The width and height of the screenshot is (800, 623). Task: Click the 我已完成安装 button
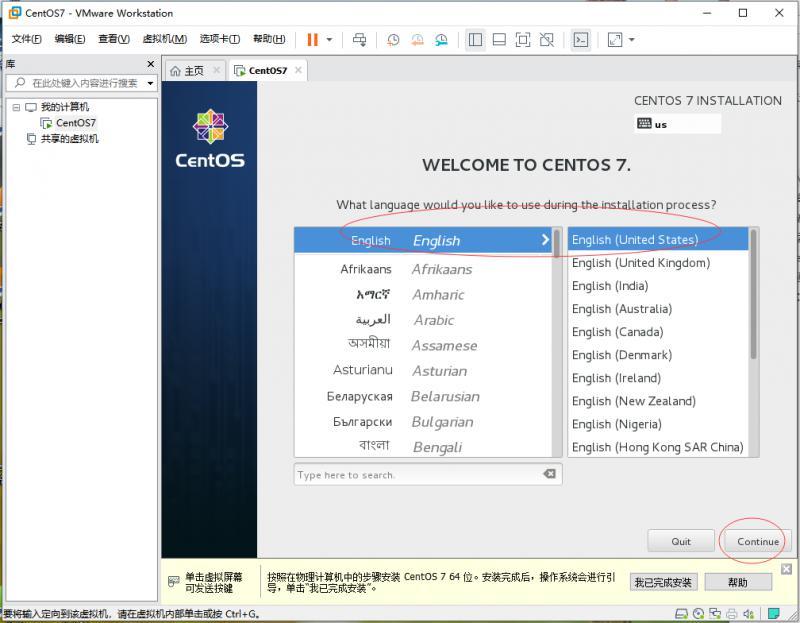[663, 582]
